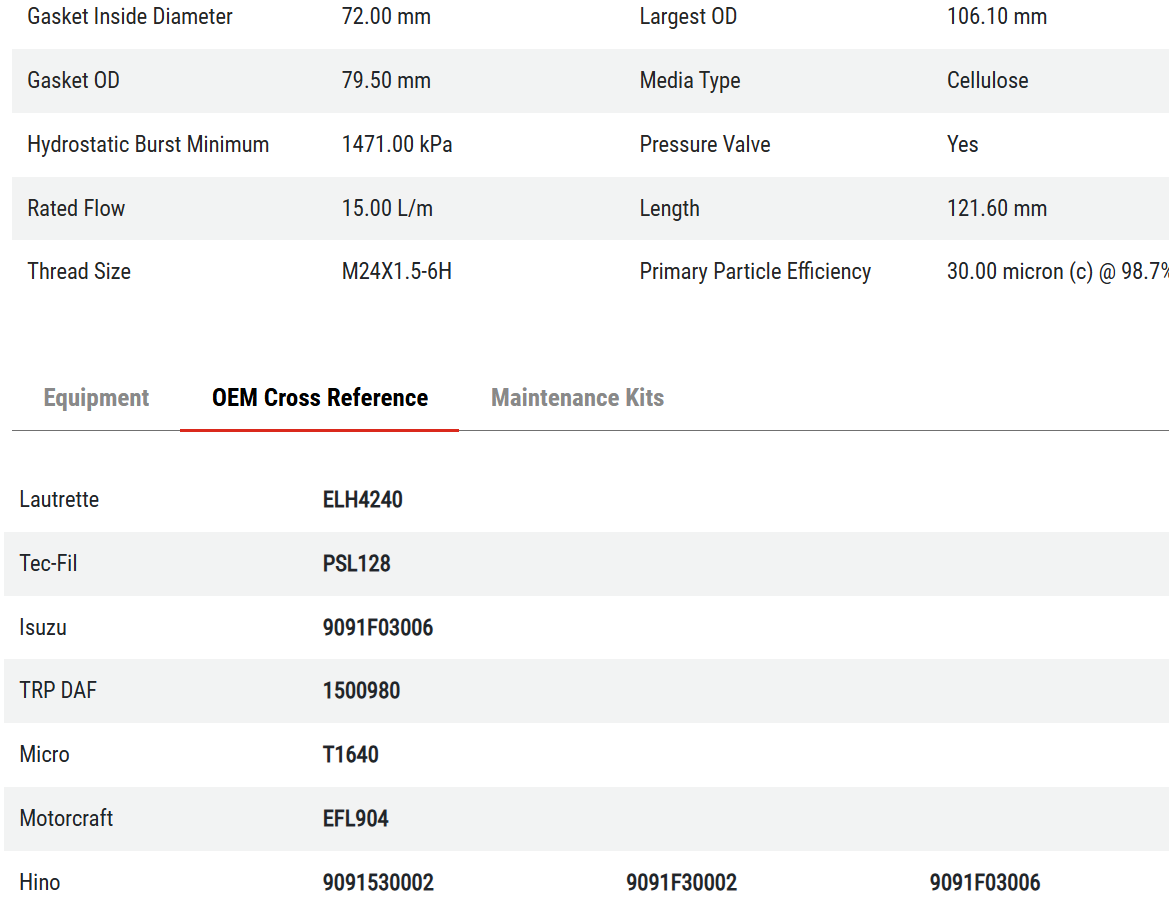
Task: Select the Motorcraft manufacturer name
Action: point(66,819)
